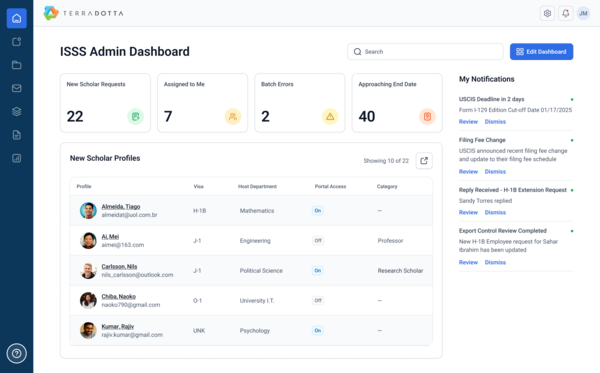
Task: Open the Home icon in sidebar
Action: (x=16, y=18)
